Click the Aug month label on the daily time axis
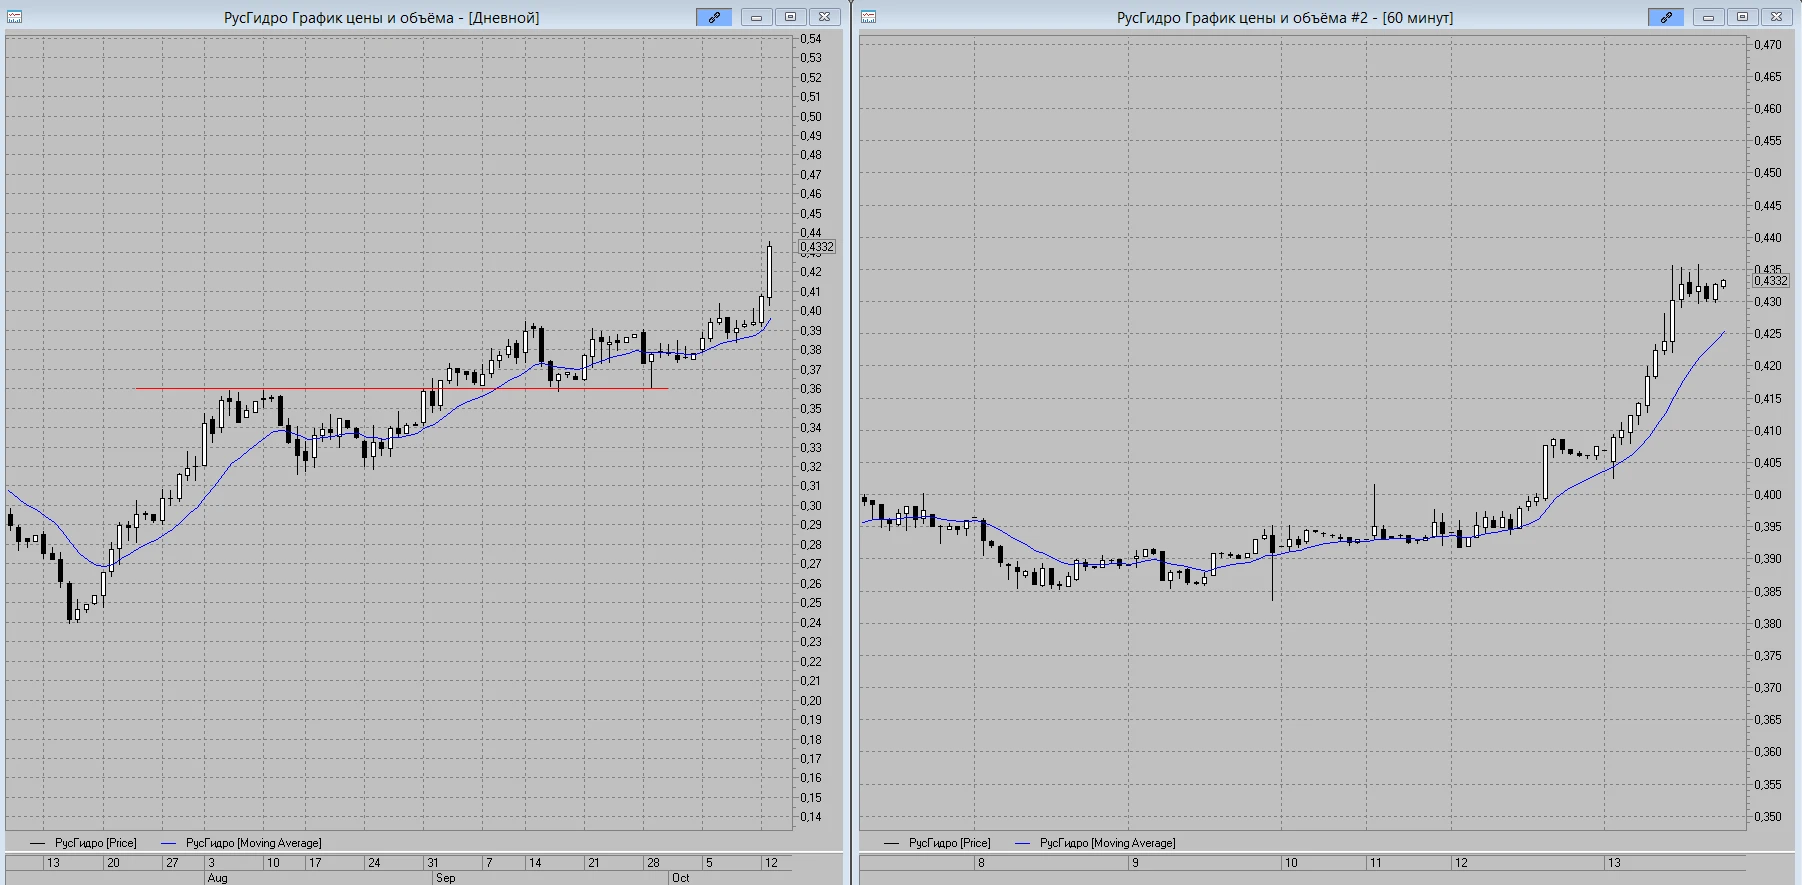Viewport: 1802px width, 885px height. (x=217, y=878)
